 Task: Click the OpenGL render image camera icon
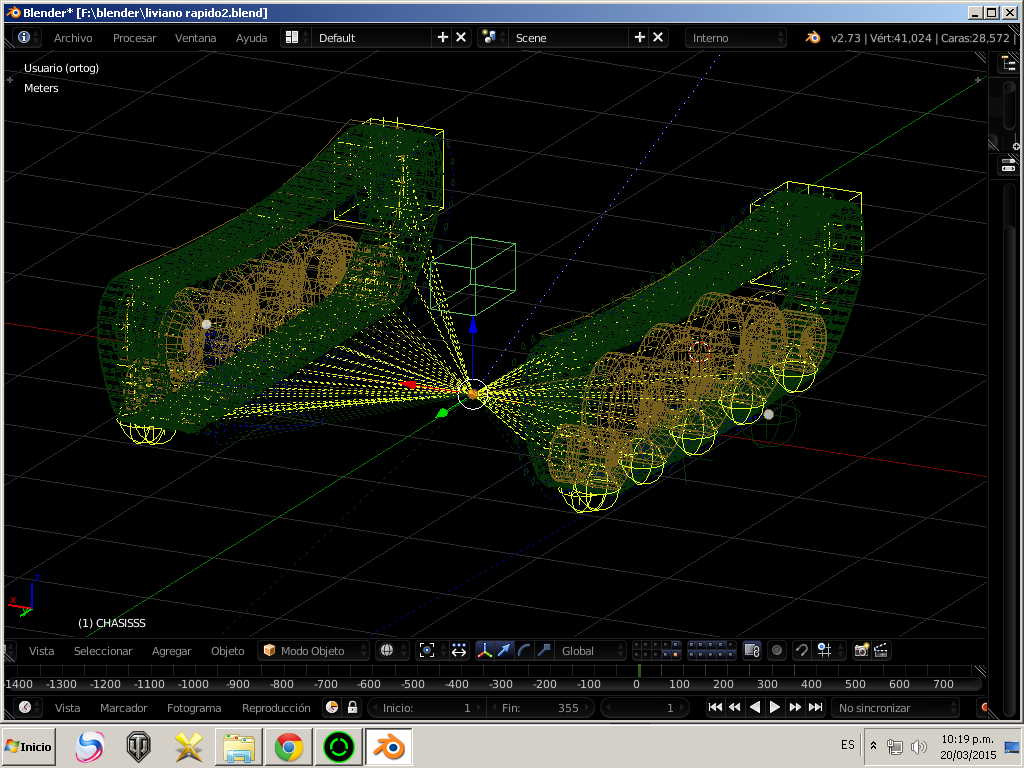[861, 650]
